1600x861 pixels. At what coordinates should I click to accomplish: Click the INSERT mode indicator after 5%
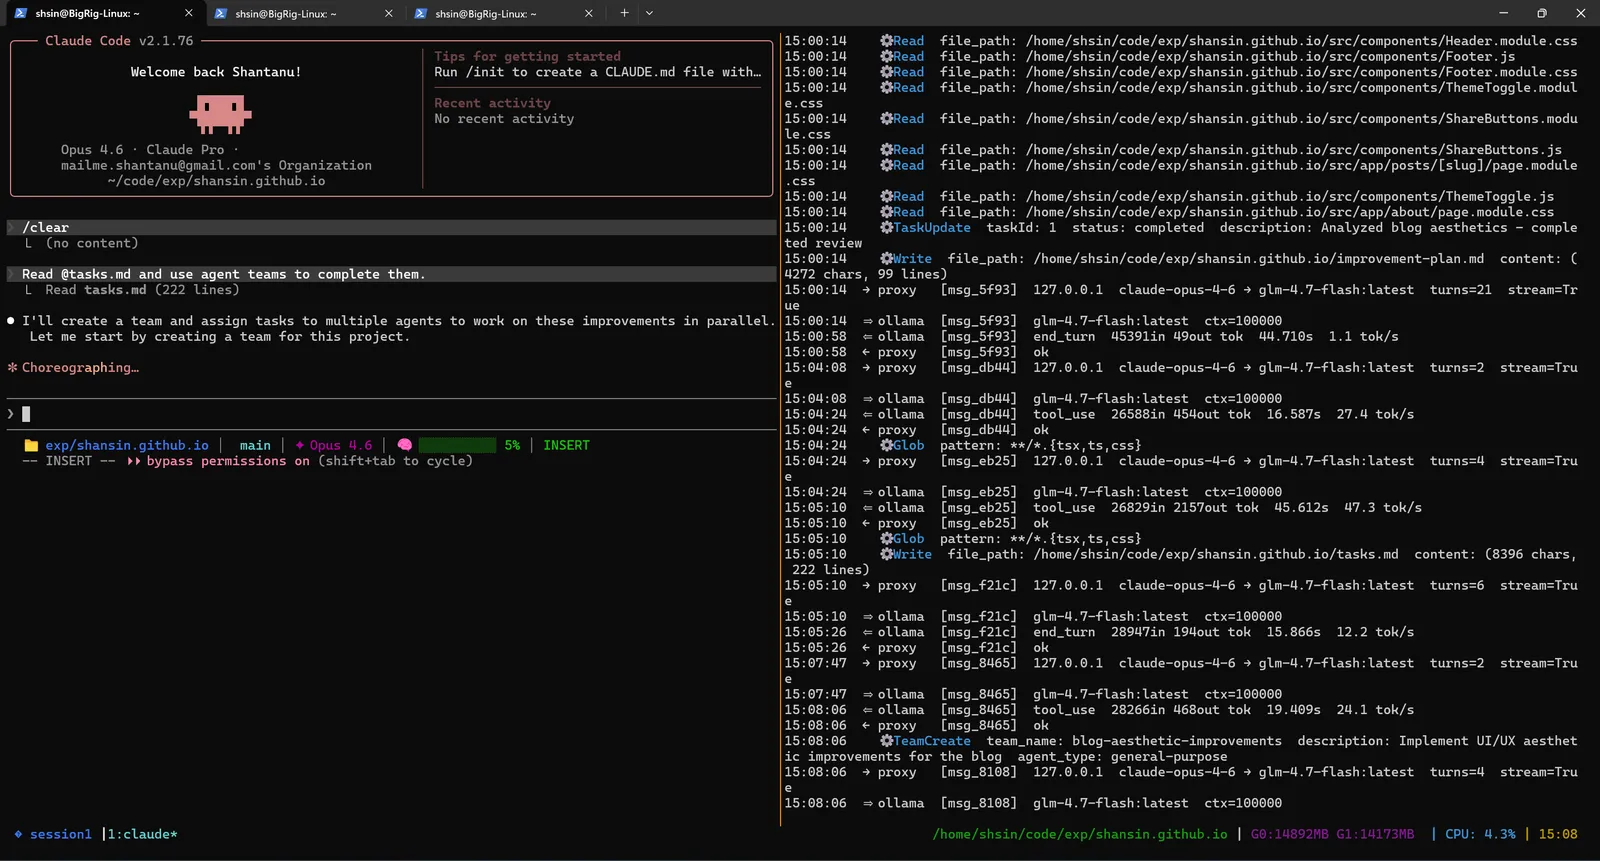tap(566, 446)
